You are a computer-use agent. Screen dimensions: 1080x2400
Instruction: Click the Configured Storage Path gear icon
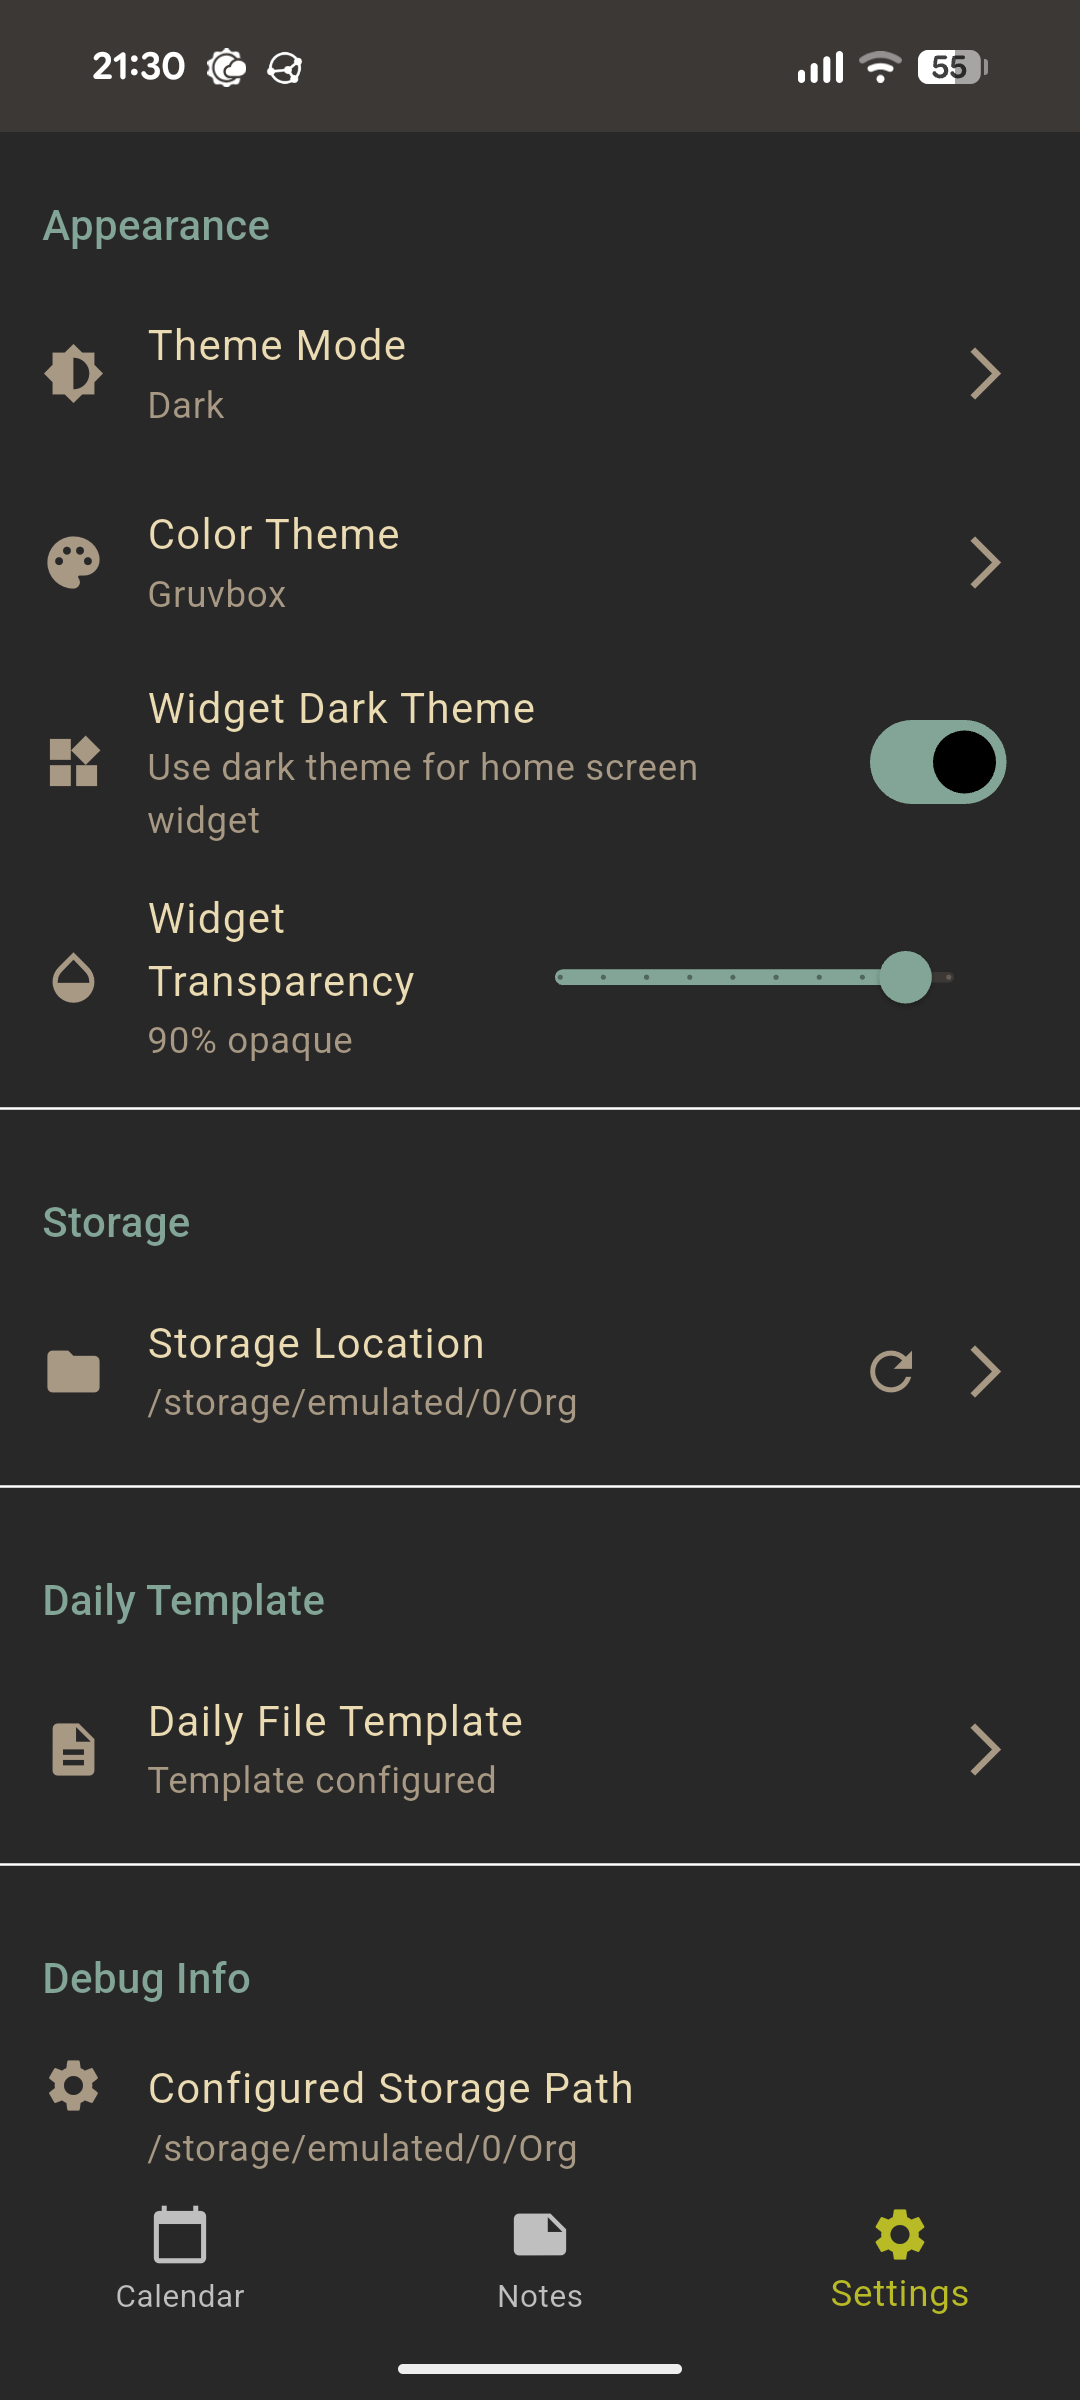tap(73, 2086)
